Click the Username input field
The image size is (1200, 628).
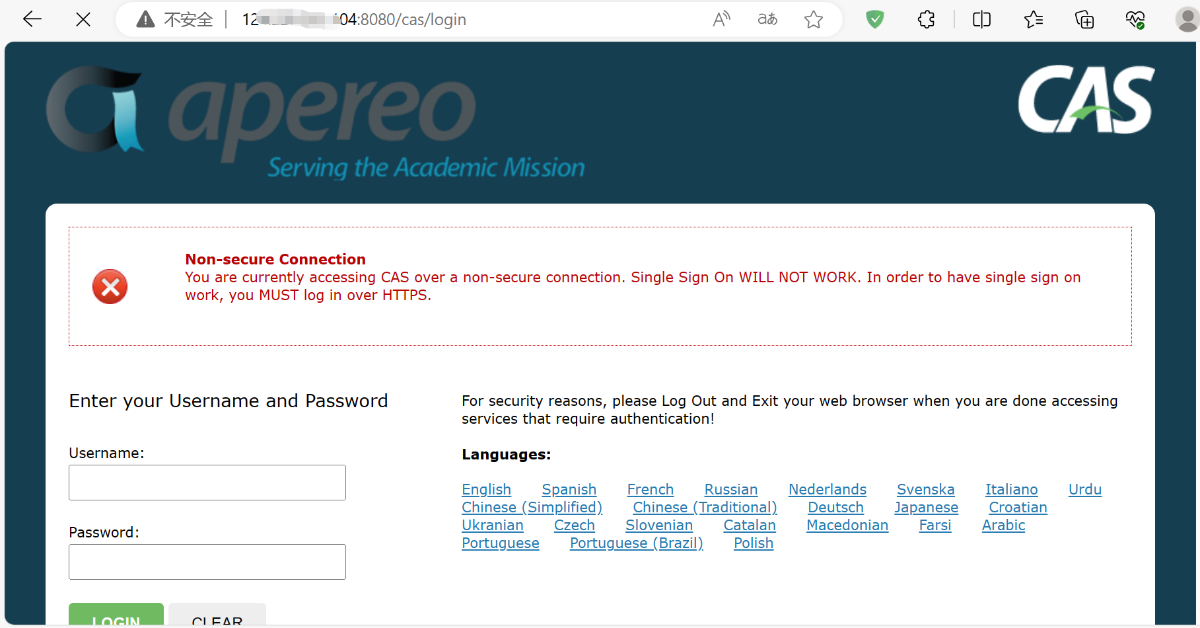pyautogui.click(x=207, y=483)
